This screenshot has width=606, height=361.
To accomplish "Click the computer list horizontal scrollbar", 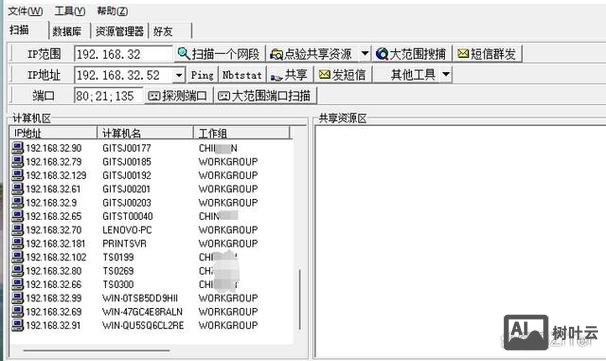I will [x=97, y=351].
